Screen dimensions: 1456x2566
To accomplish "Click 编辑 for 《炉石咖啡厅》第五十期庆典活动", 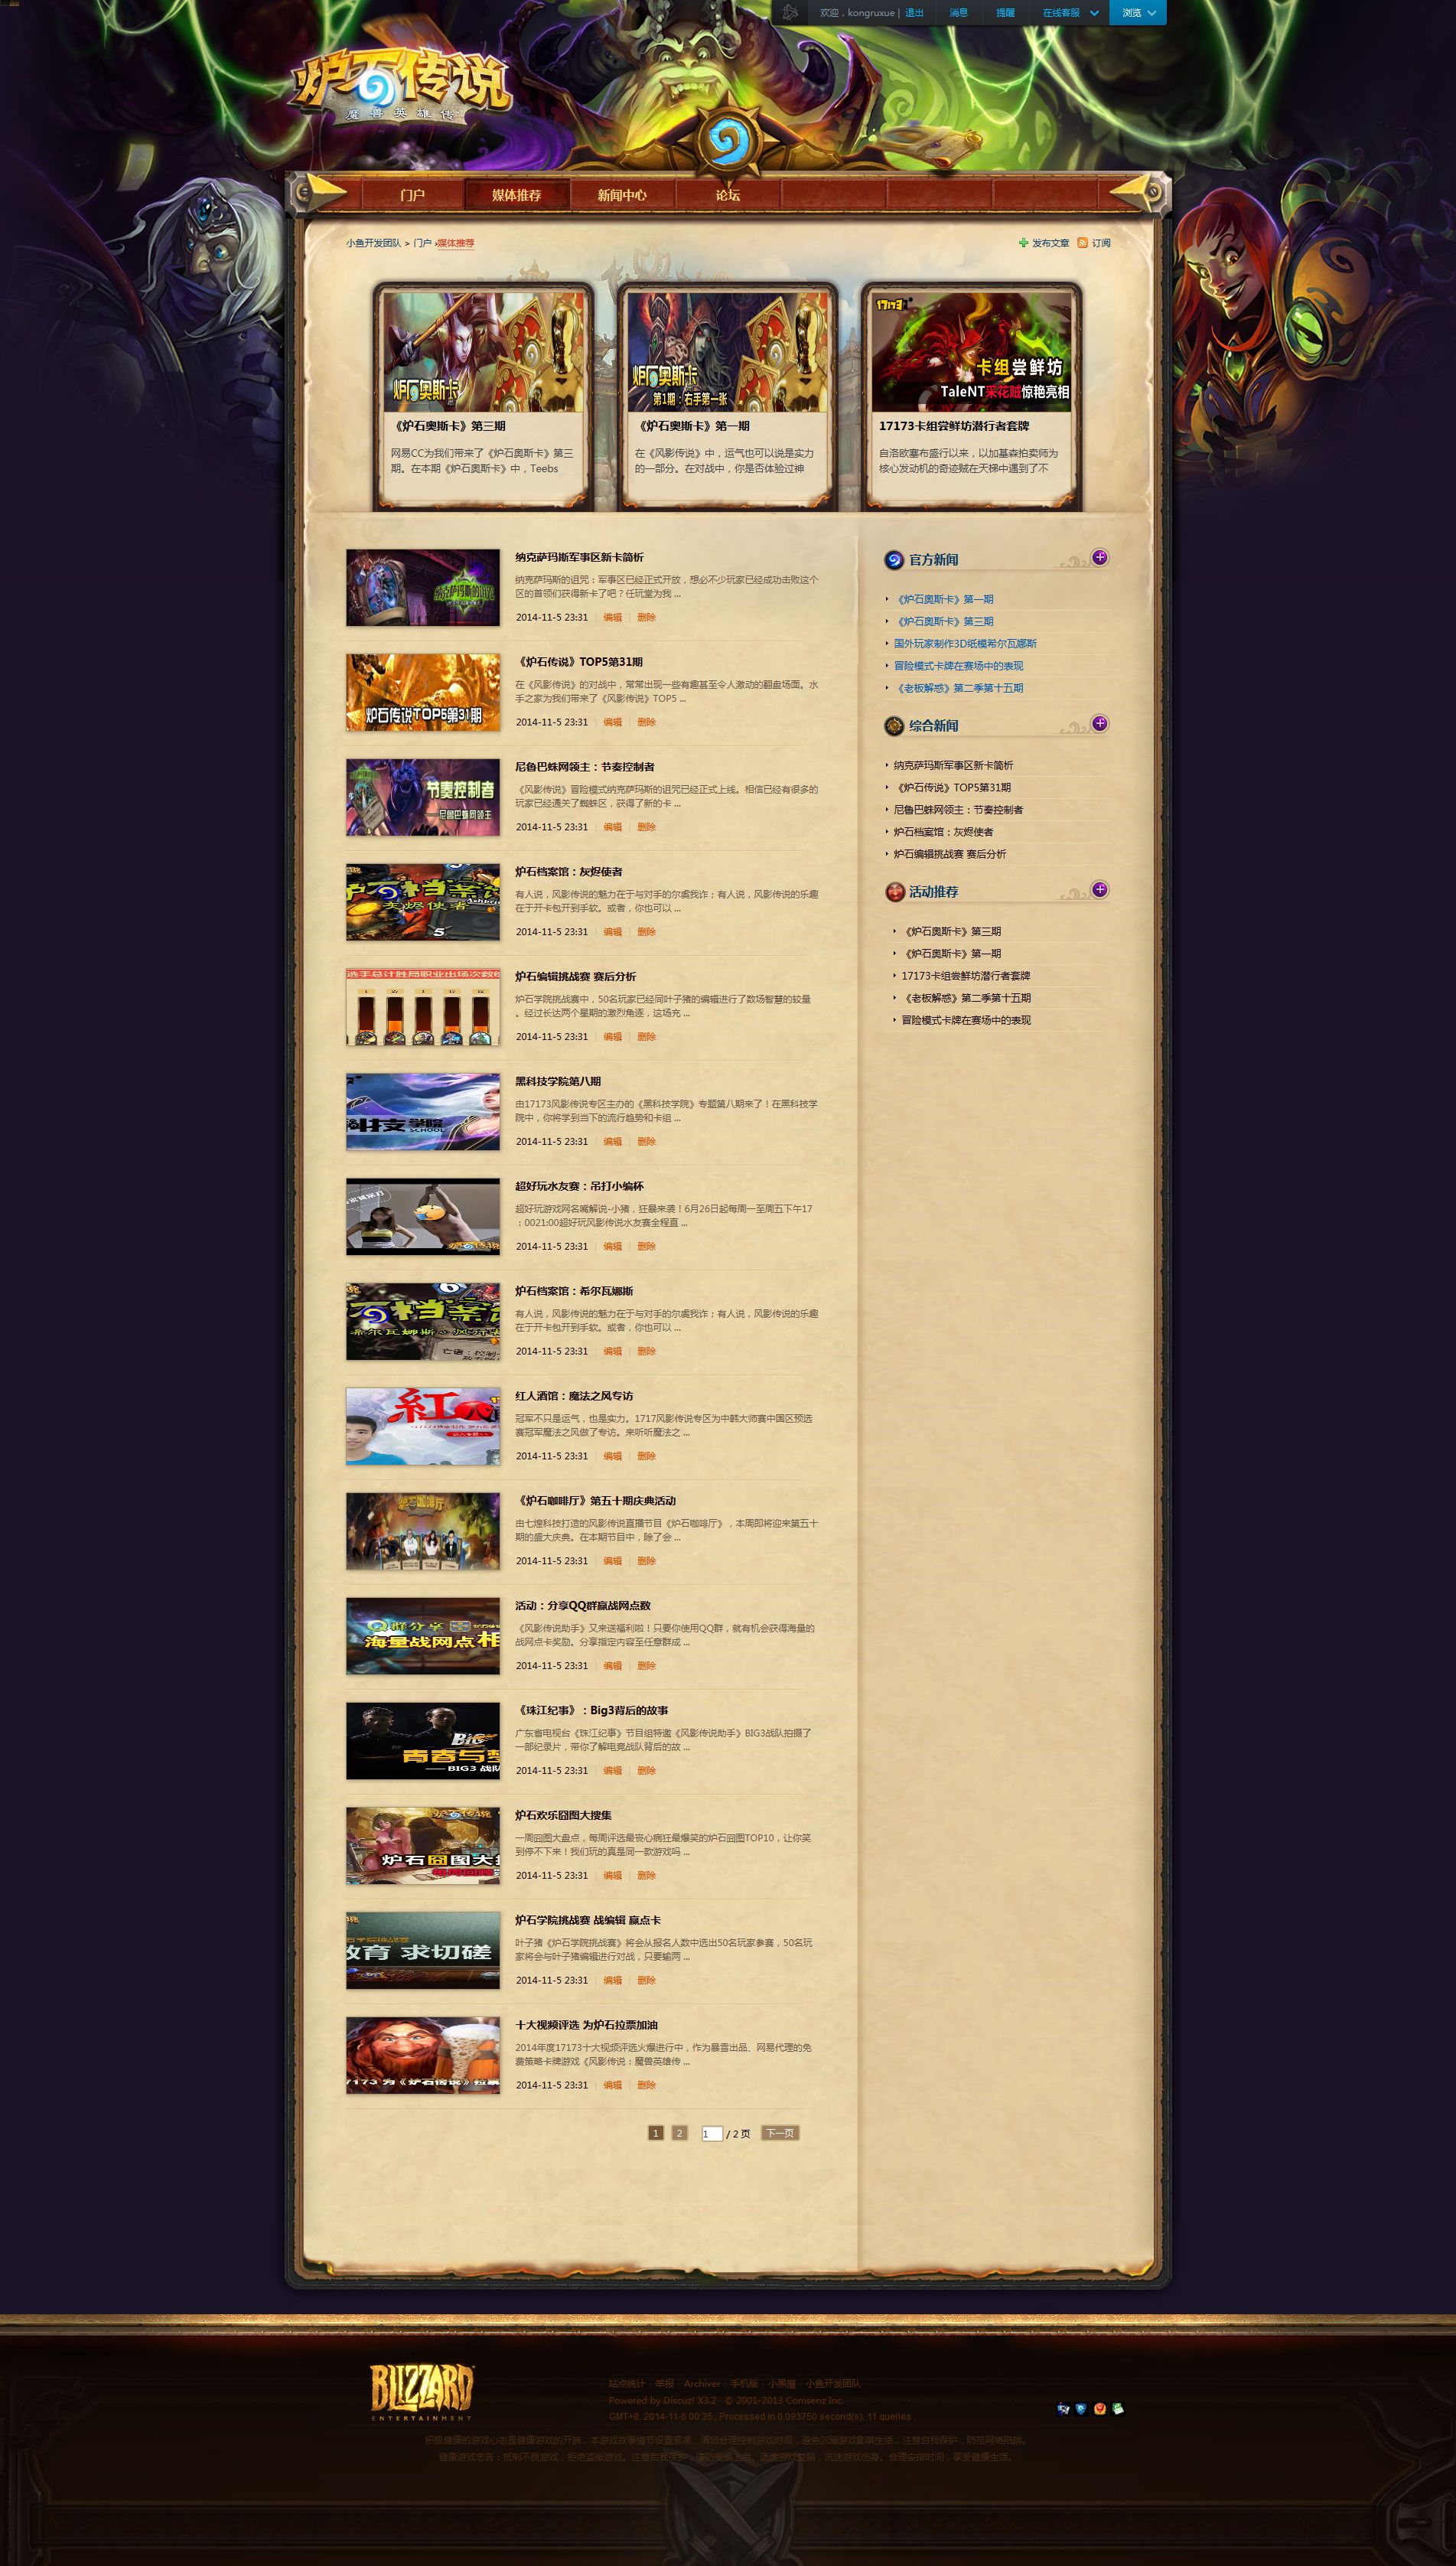I will (x=612, y=1561).
